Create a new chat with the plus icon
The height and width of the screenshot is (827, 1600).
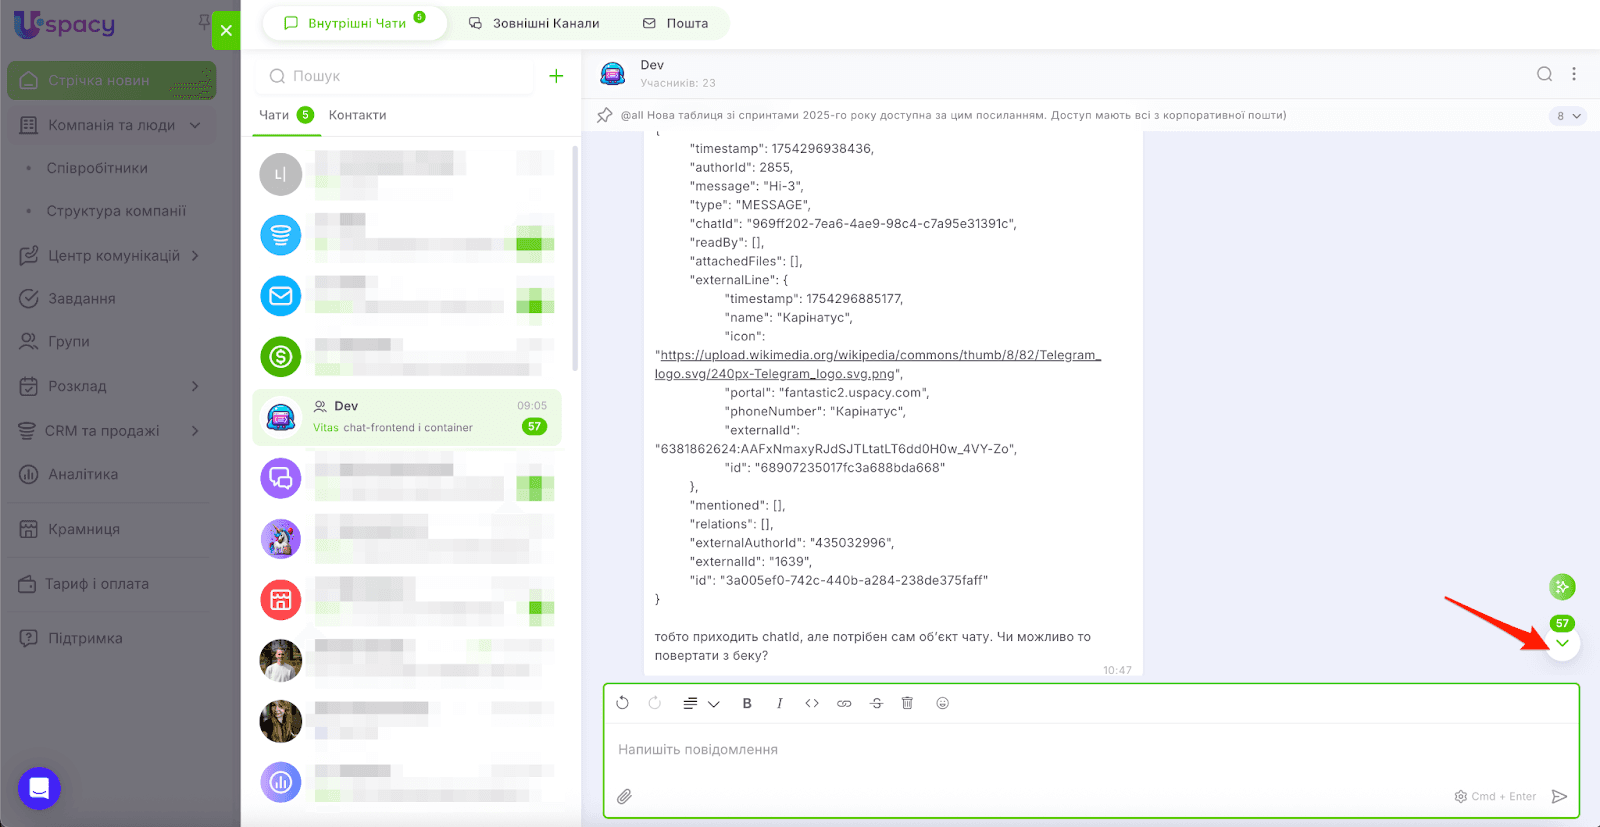(x=556, y=76)
